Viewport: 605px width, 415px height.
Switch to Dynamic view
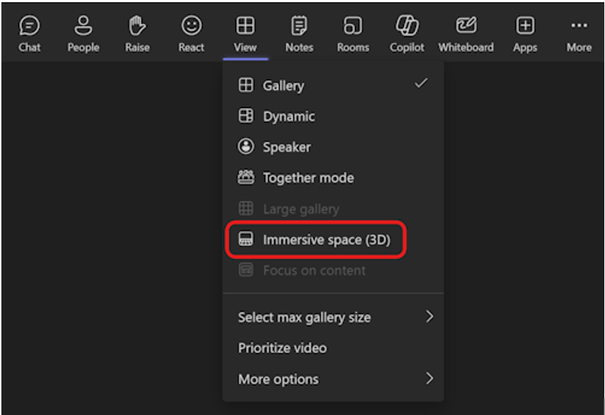(x=288, y=116)
